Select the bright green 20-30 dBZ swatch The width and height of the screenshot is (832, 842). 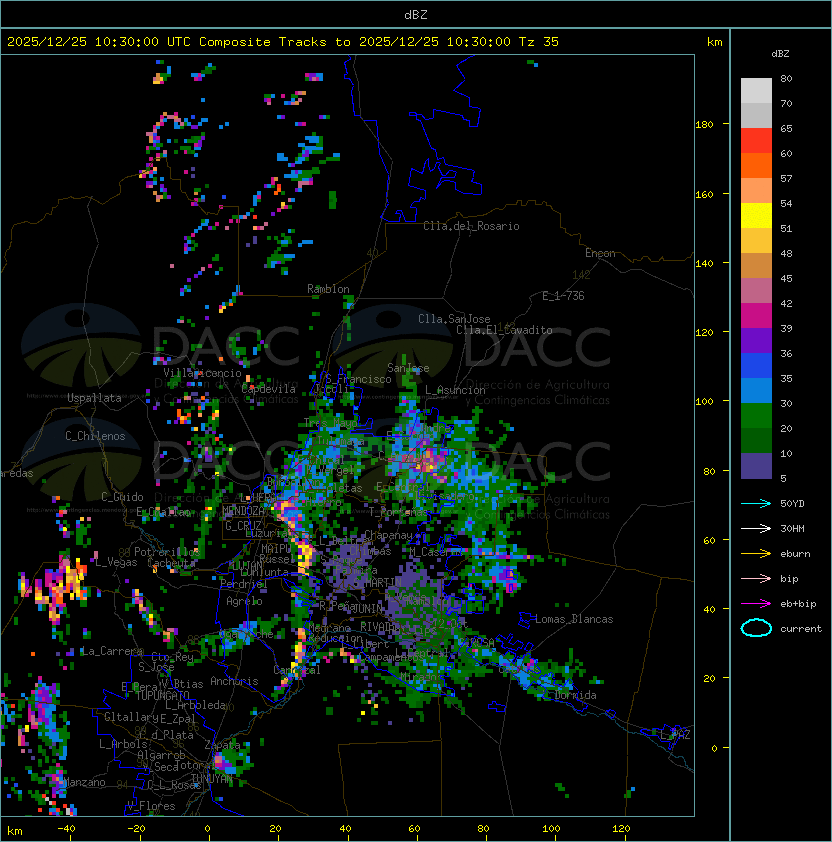point(756,416)
